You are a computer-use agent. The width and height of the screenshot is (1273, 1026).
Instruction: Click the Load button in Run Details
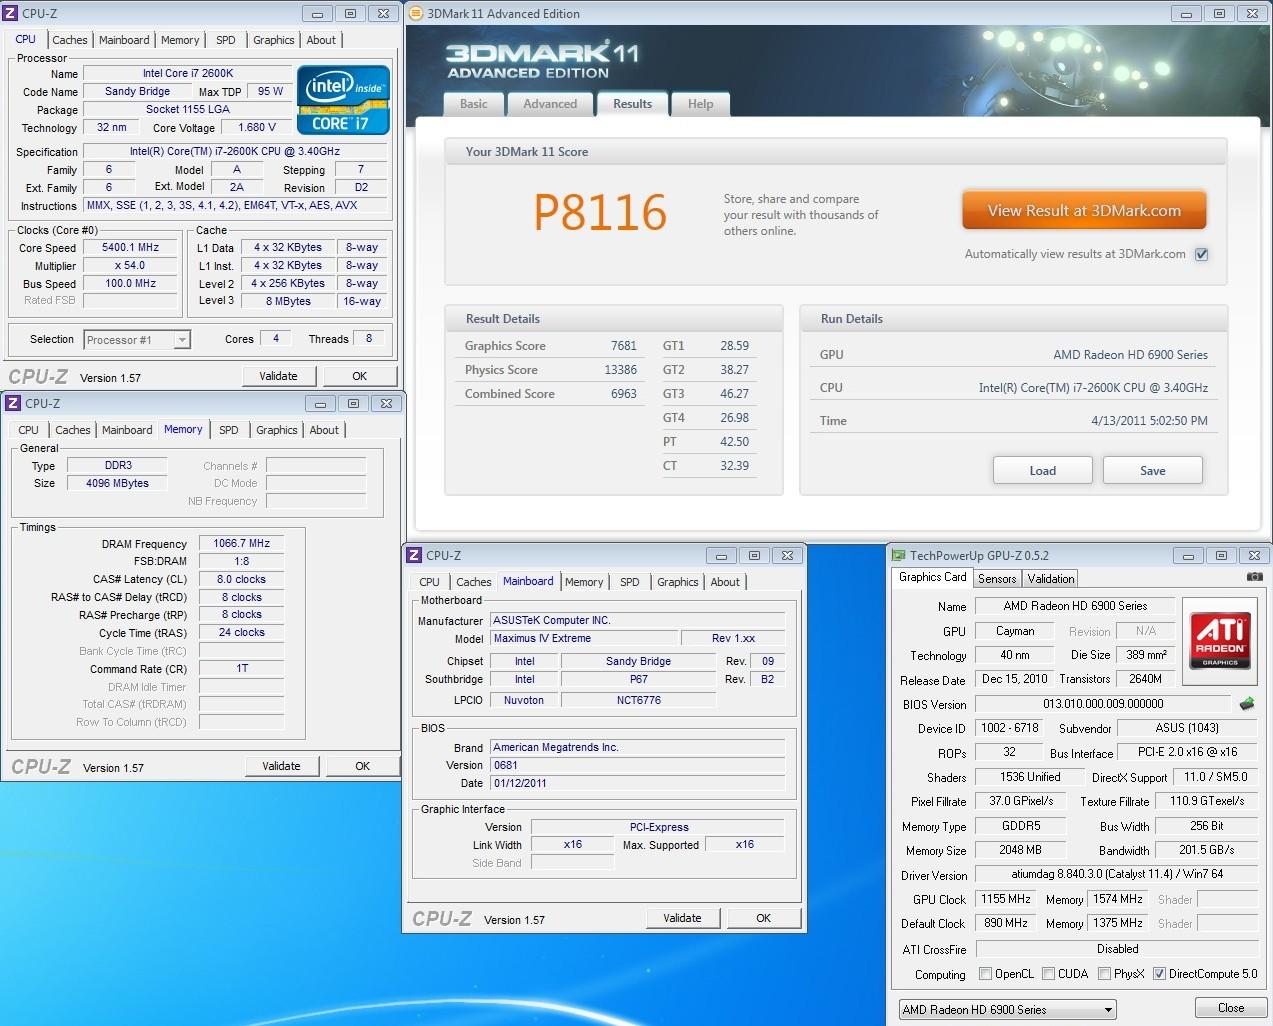click(x=1043, y=471)
